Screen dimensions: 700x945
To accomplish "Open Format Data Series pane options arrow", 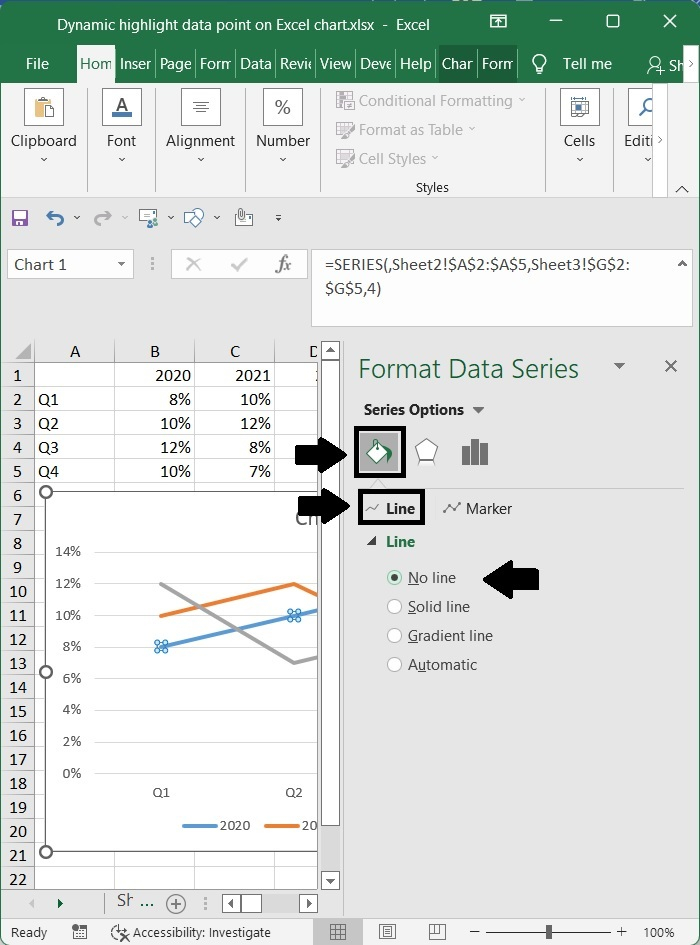I will [619, 366].
